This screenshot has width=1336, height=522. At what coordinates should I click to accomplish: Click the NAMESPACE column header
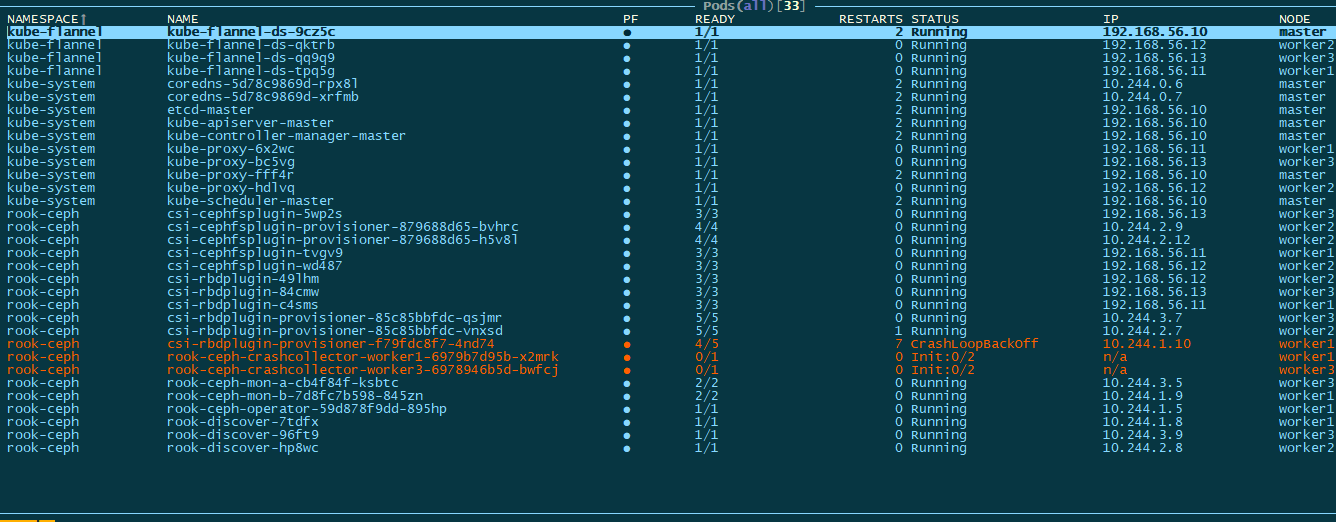[47, 19]
